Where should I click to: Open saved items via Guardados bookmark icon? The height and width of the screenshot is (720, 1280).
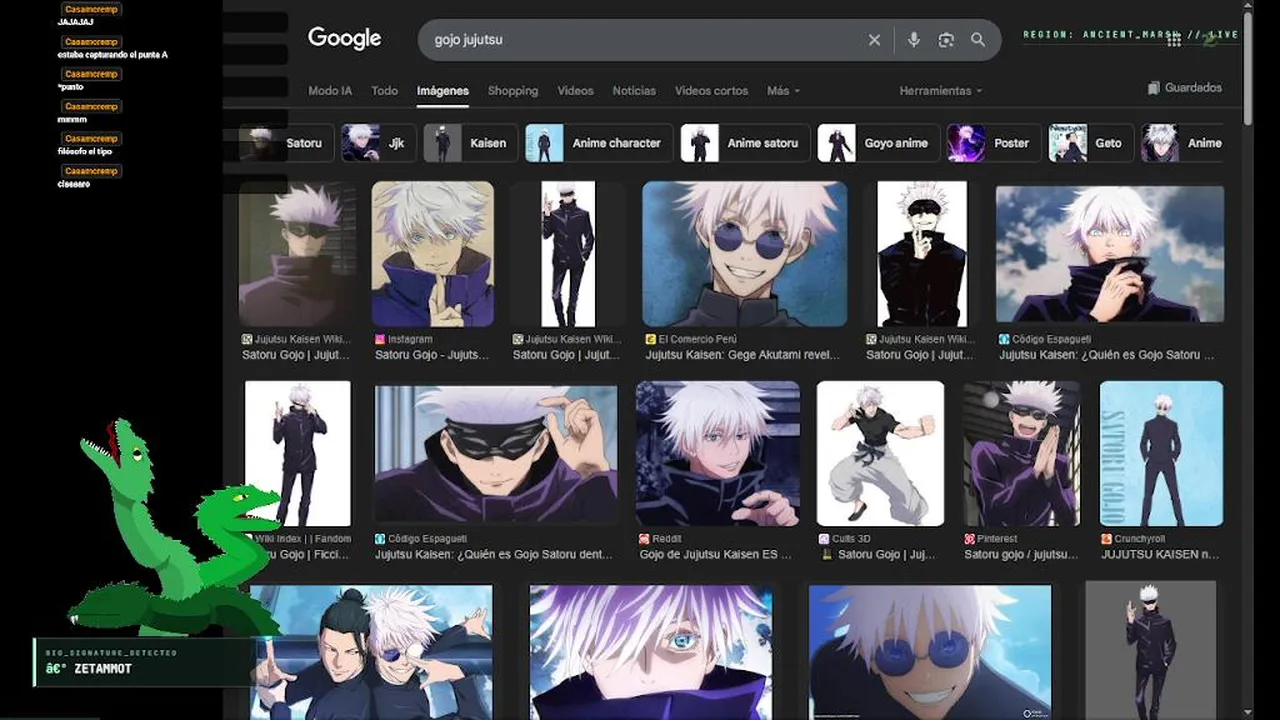1185,88
